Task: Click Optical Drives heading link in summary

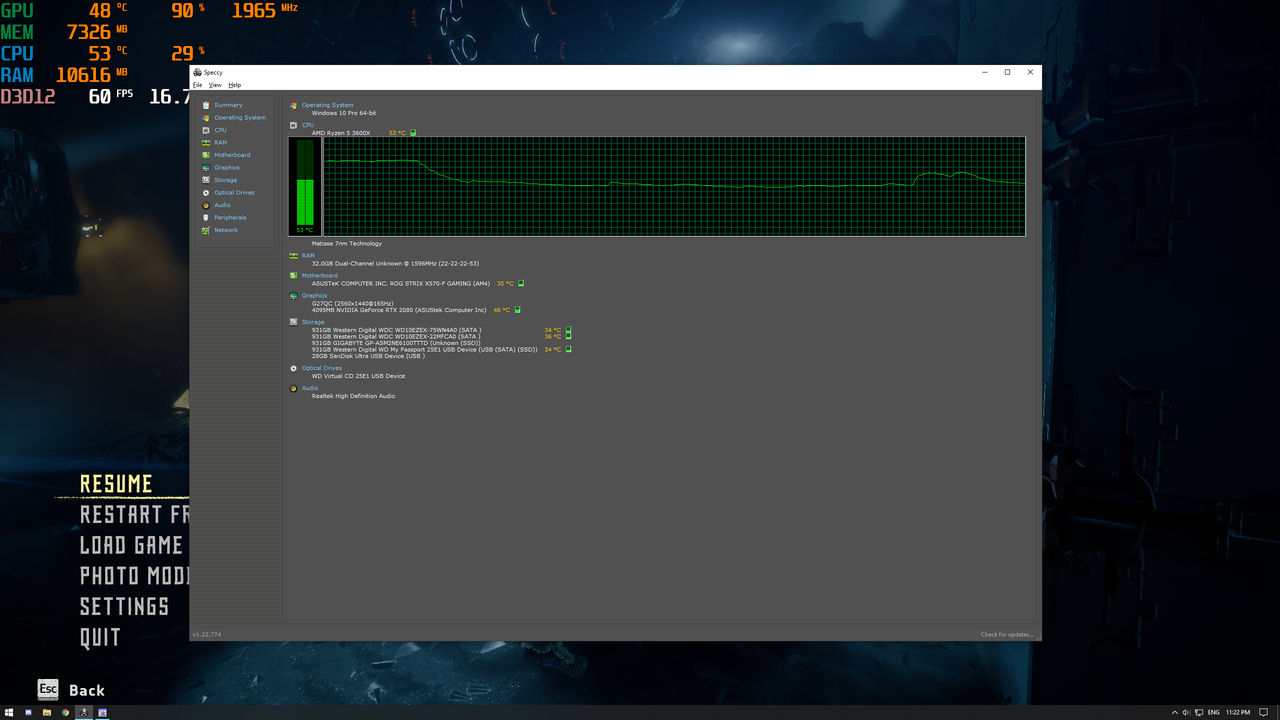Action: pyautogui.click(x=322, y=368)
